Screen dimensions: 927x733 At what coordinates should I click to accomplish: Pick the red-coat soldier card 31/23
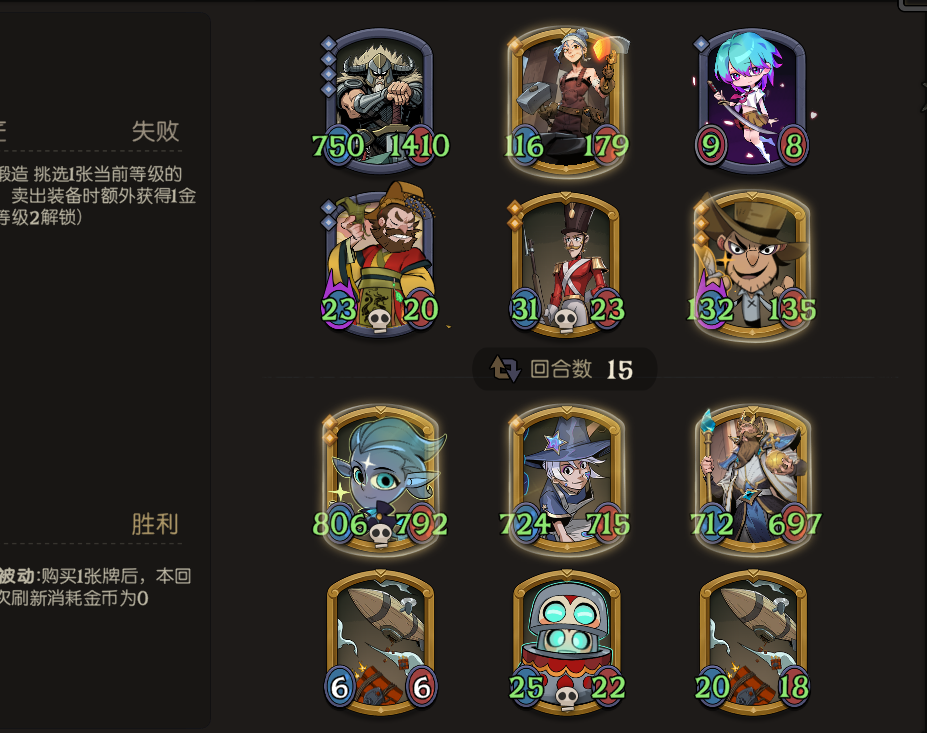coord(566,263)
